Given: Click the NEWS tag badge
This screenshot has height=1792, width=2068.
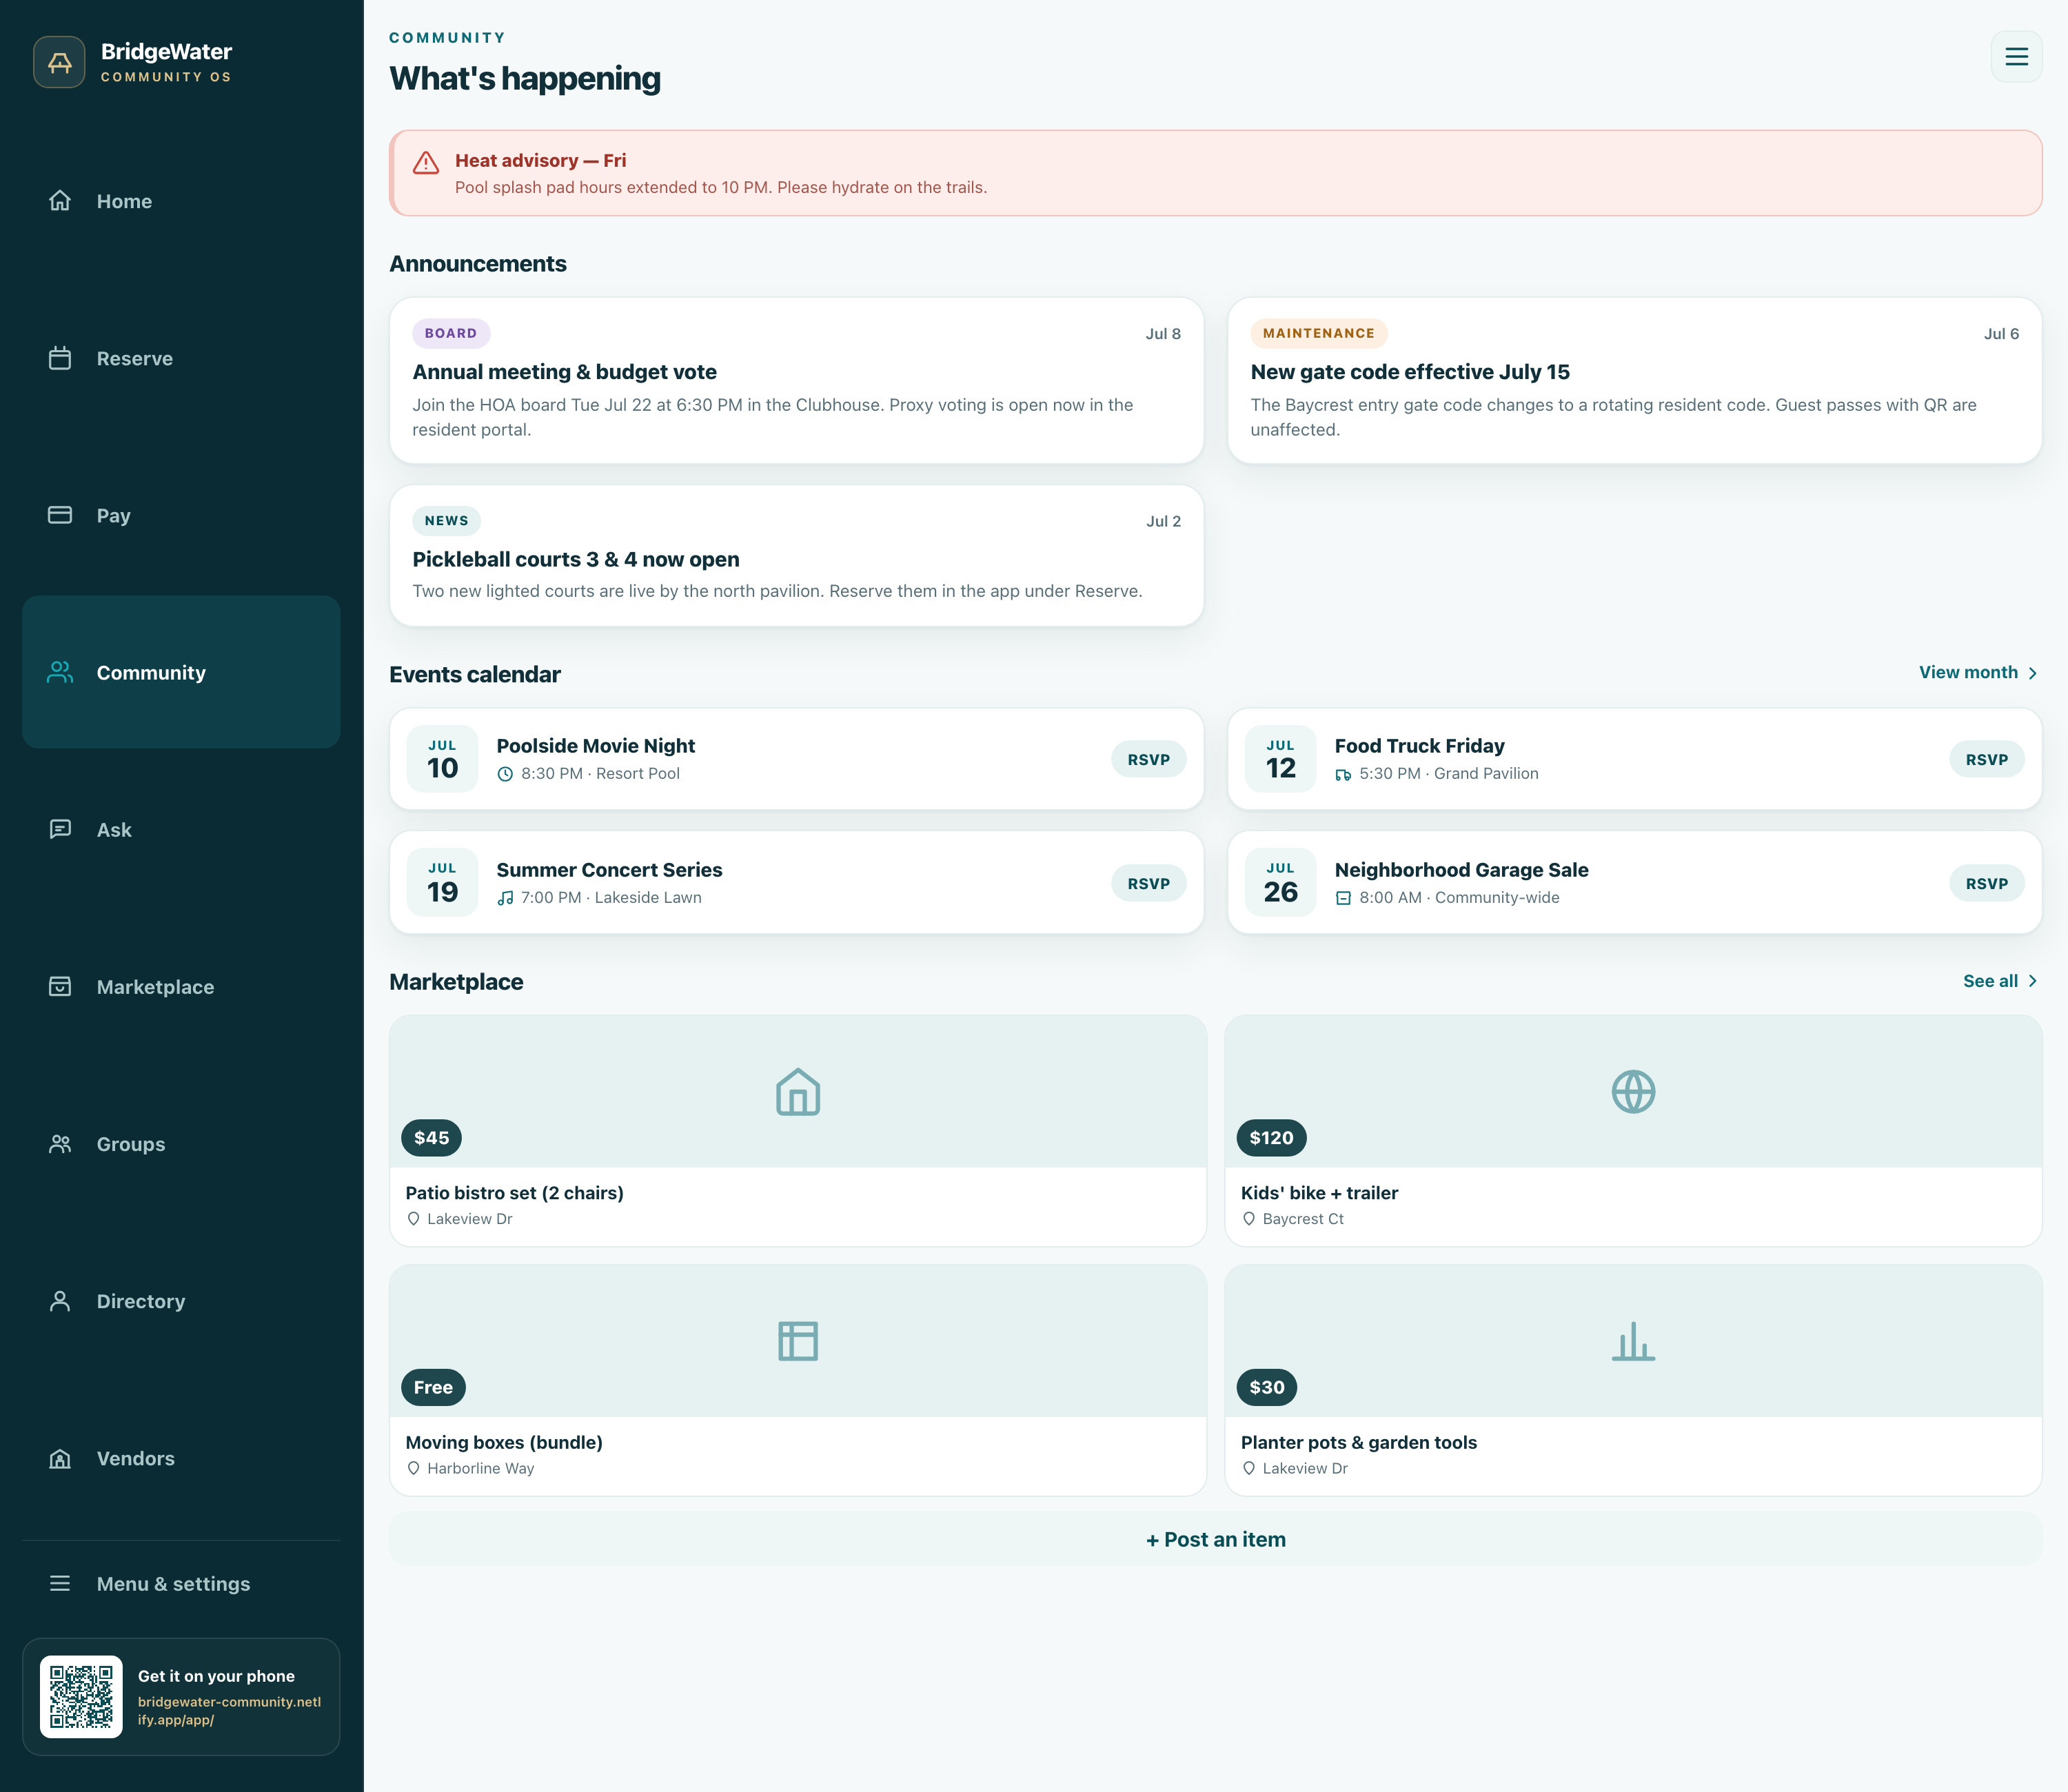Looking at the screenshot, I should (x=446, y=521).
